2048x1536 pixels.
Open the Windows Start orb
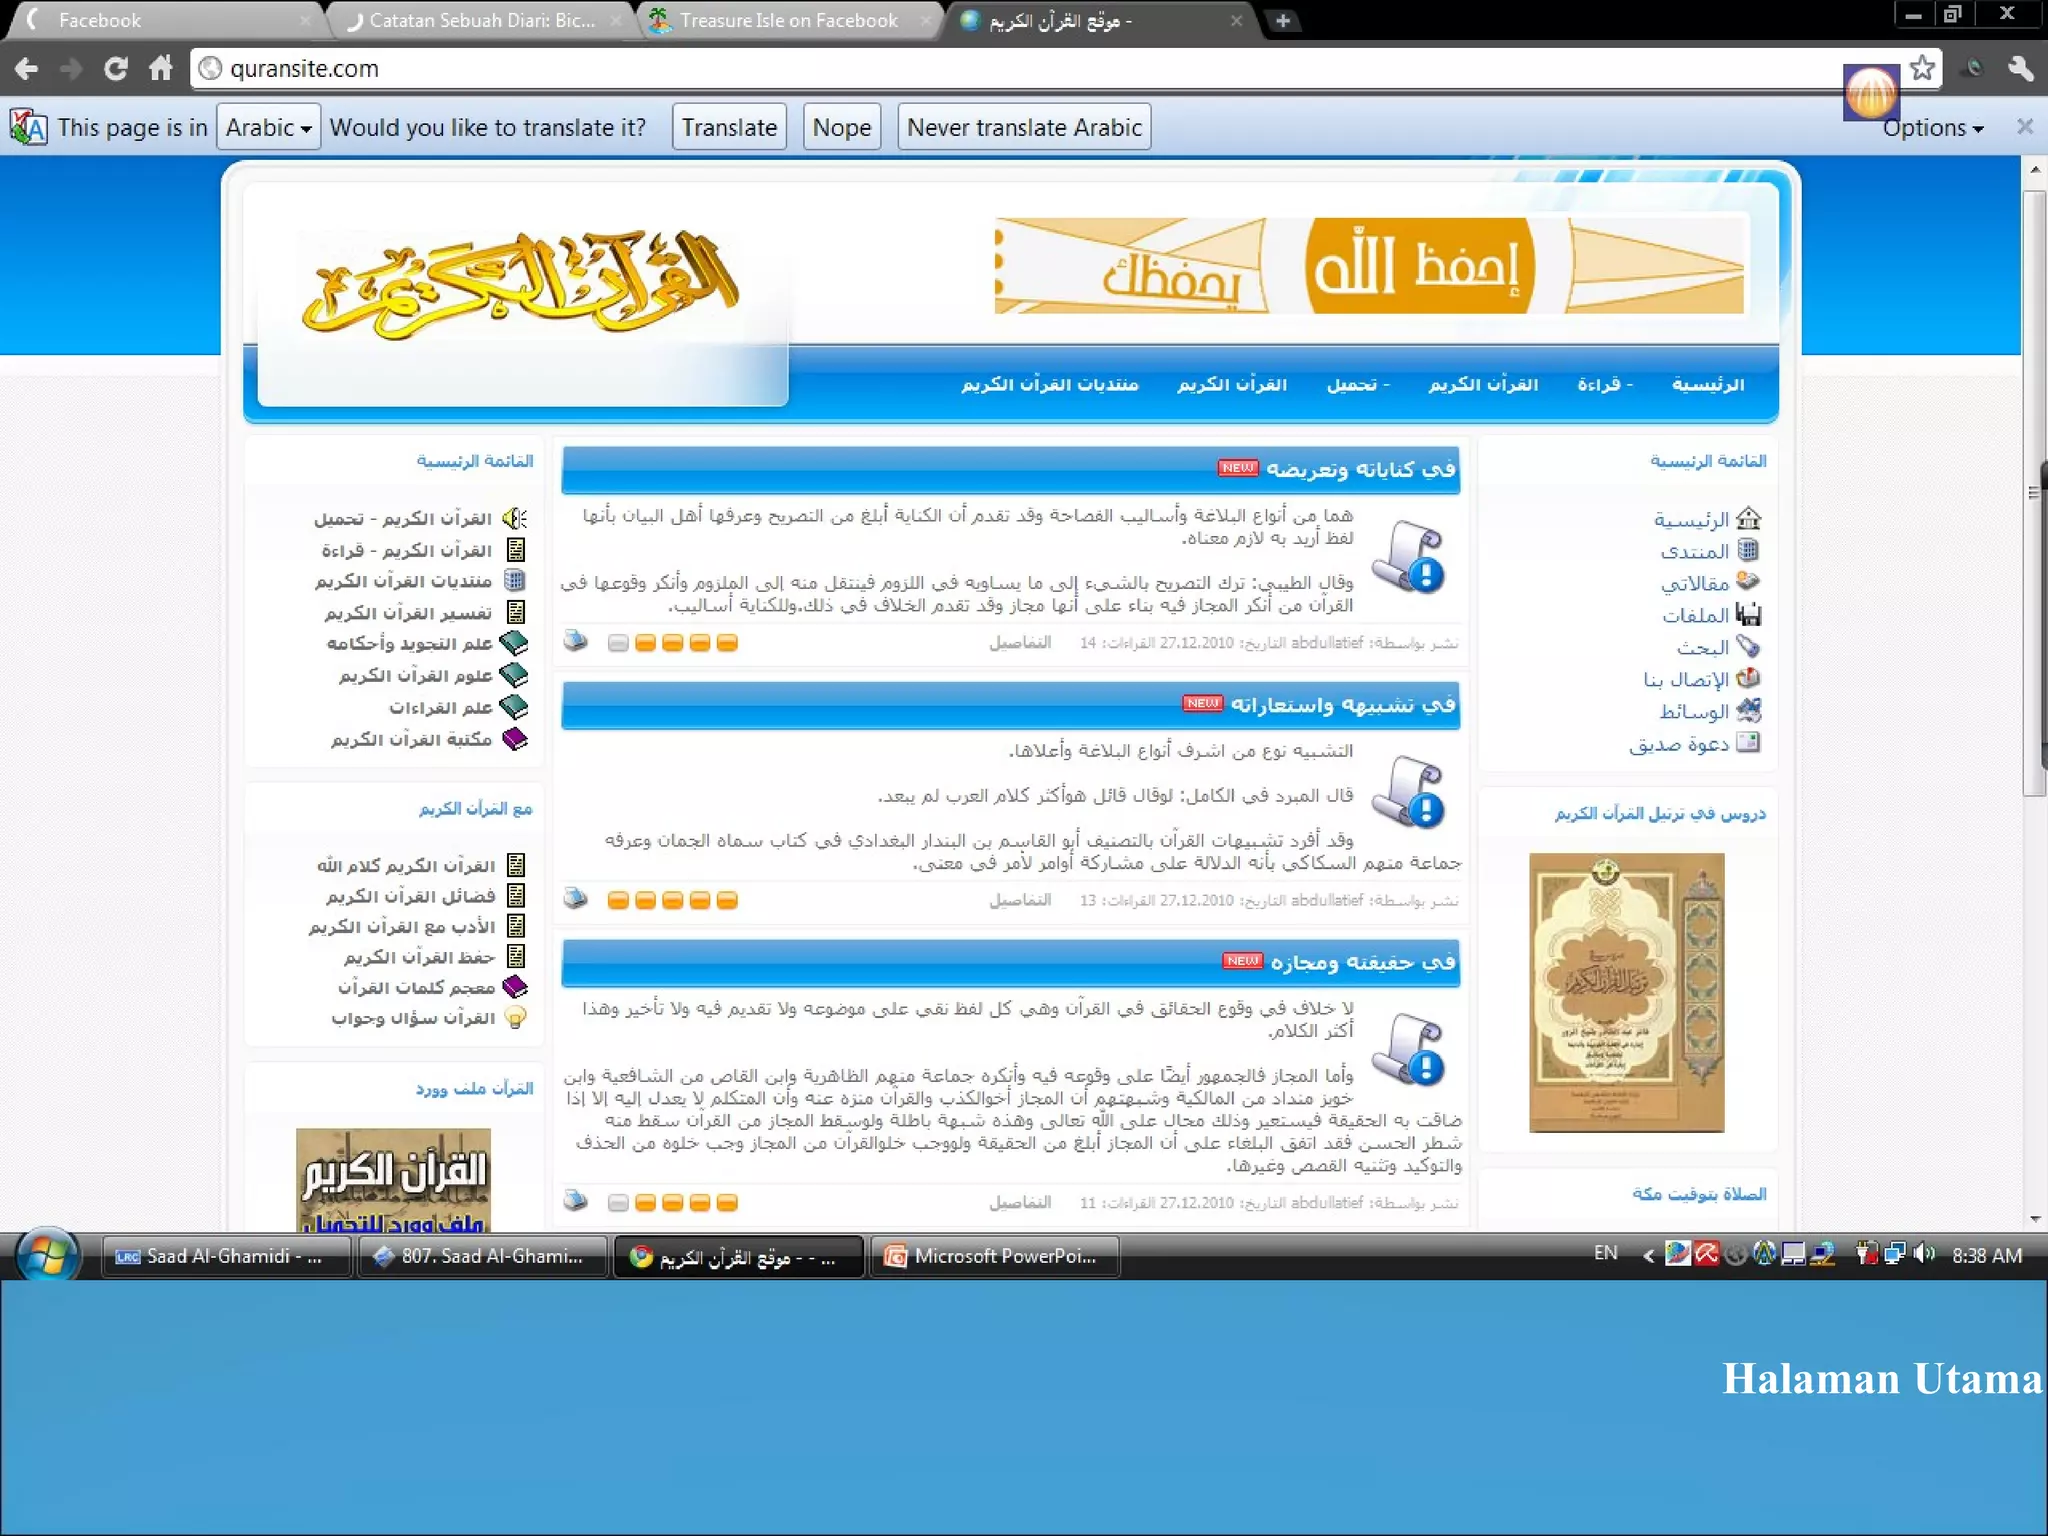[46, 1255]
